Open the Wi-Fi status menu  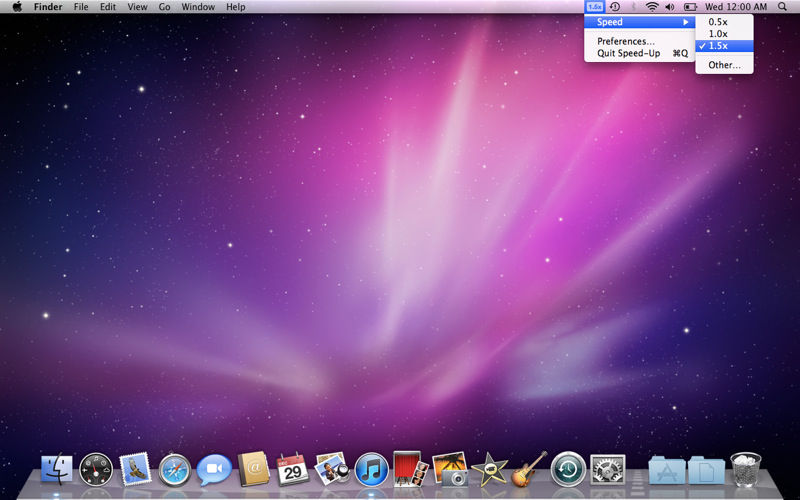tap(652, 7)
